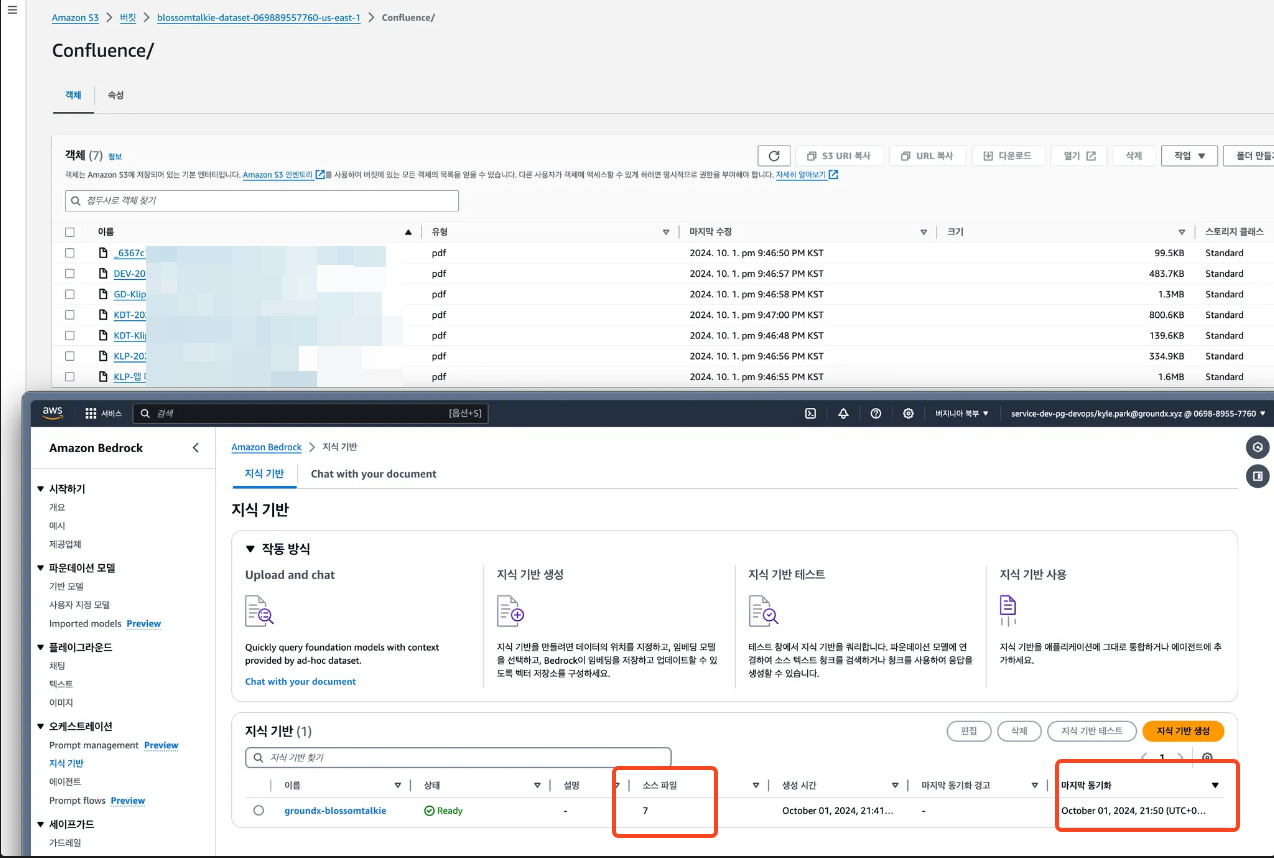Screen dimensions: 1274x858
Task: Open the blossomtalkie-dataset bucket breadcrumb
Action: [x=258, y=18]
